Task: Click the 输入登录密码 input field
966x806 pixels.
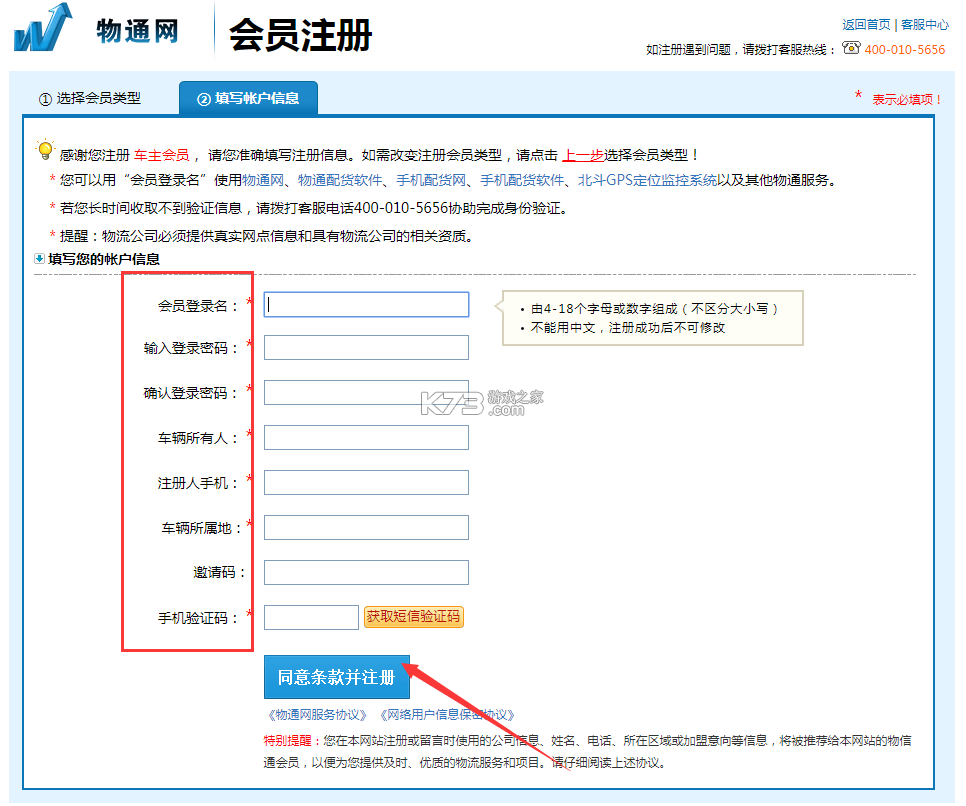Action: tap(367, 348)
